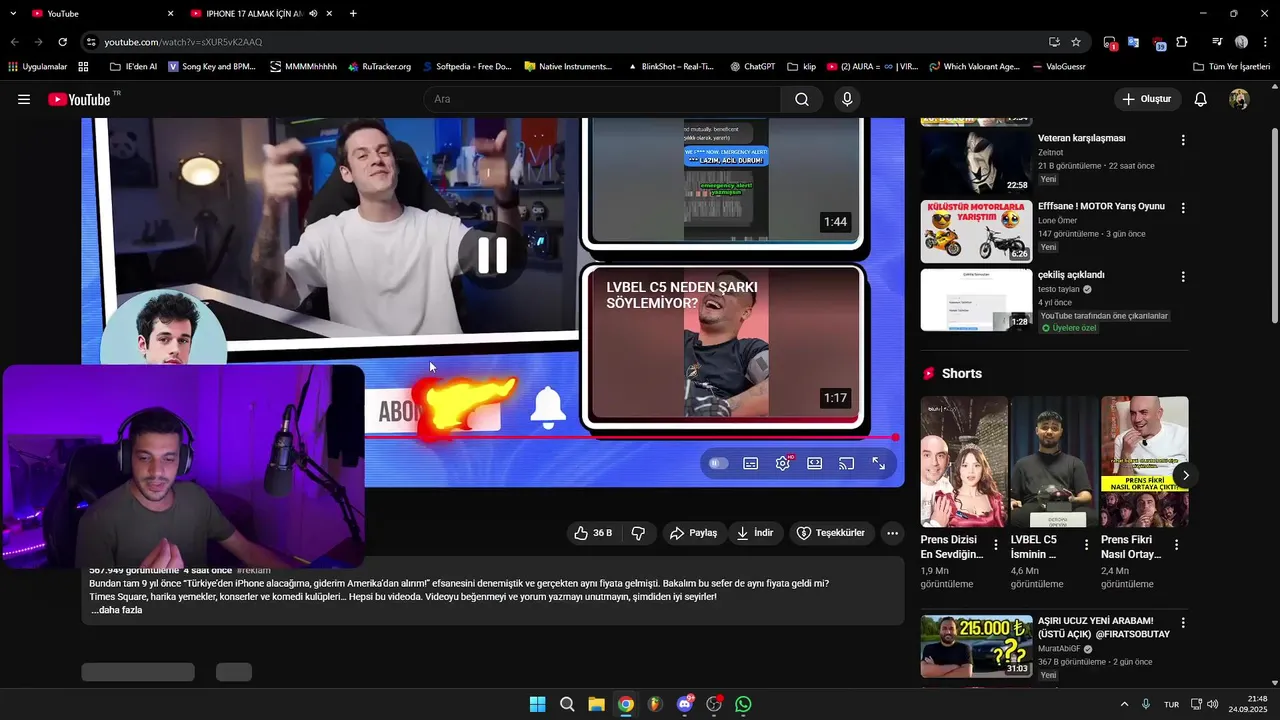The image size is (1280, 720).
Task: Go back to the previous page
Action: [x=14, y=42]
